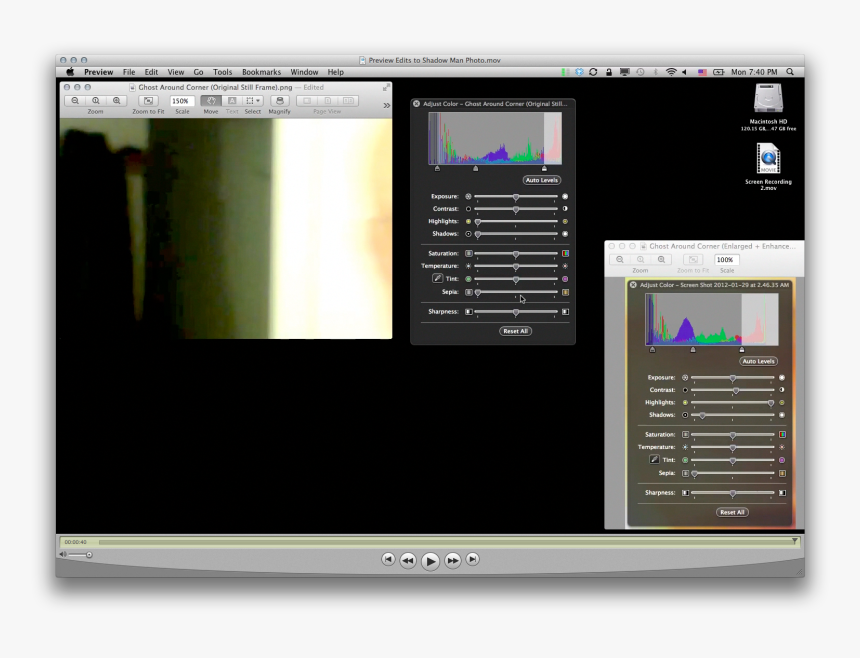Click the Saturation color icon at slider end
This screenshot has height=658, width=860.
pos(565,253)
